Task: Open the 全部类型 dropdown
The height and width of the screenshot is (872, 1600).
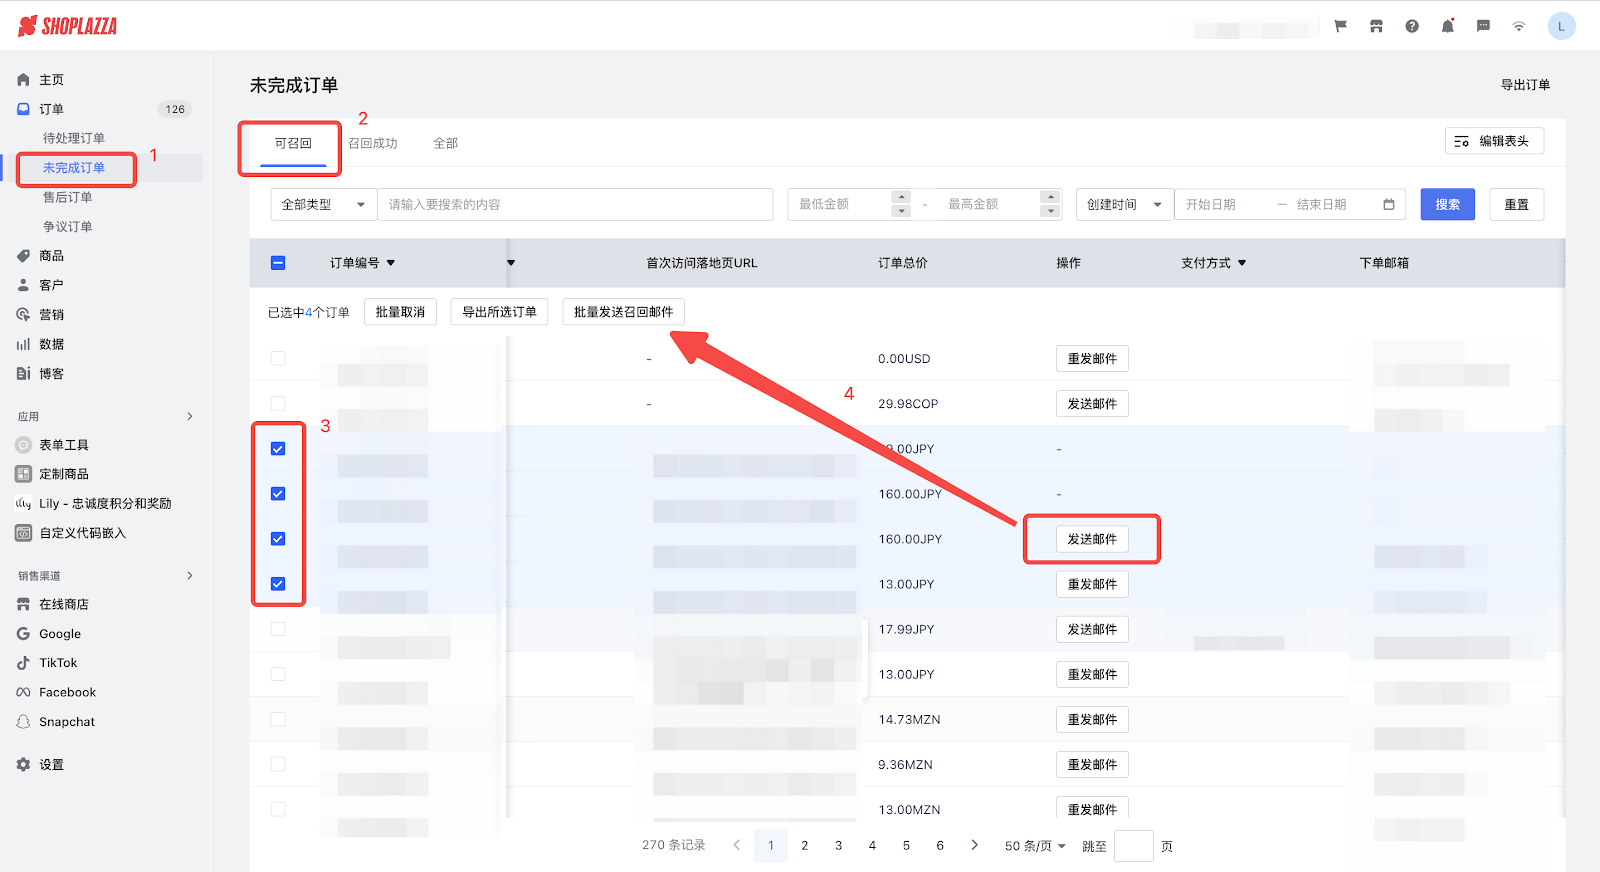Action: pyautogui.click(x=323, y=204)
